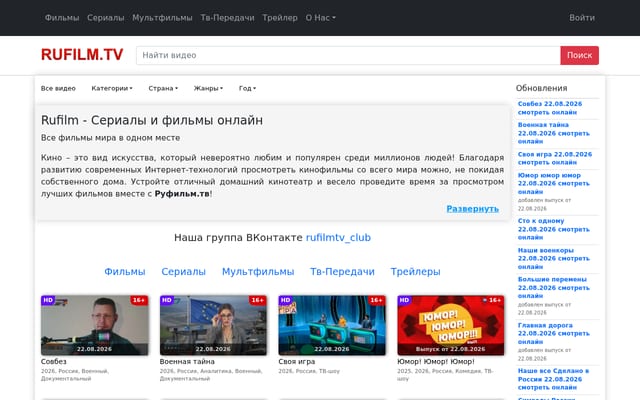Screen dimensions: 640x400
Task: Open Тв-Передачи in top navigation bar
Action: [x=227, y=18]
